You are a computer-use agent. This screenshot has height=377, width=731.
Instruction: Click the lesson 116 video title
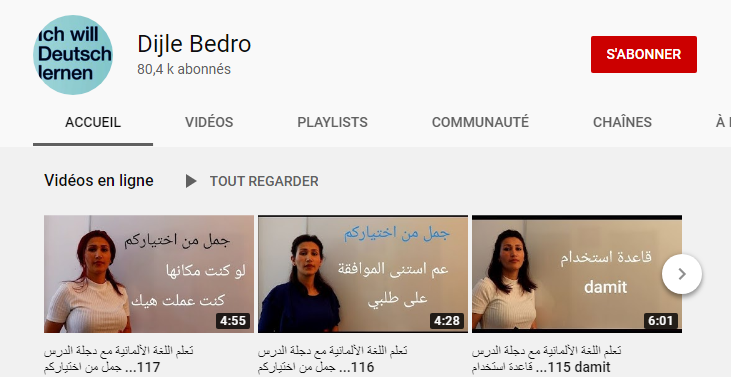click(332, 359)
